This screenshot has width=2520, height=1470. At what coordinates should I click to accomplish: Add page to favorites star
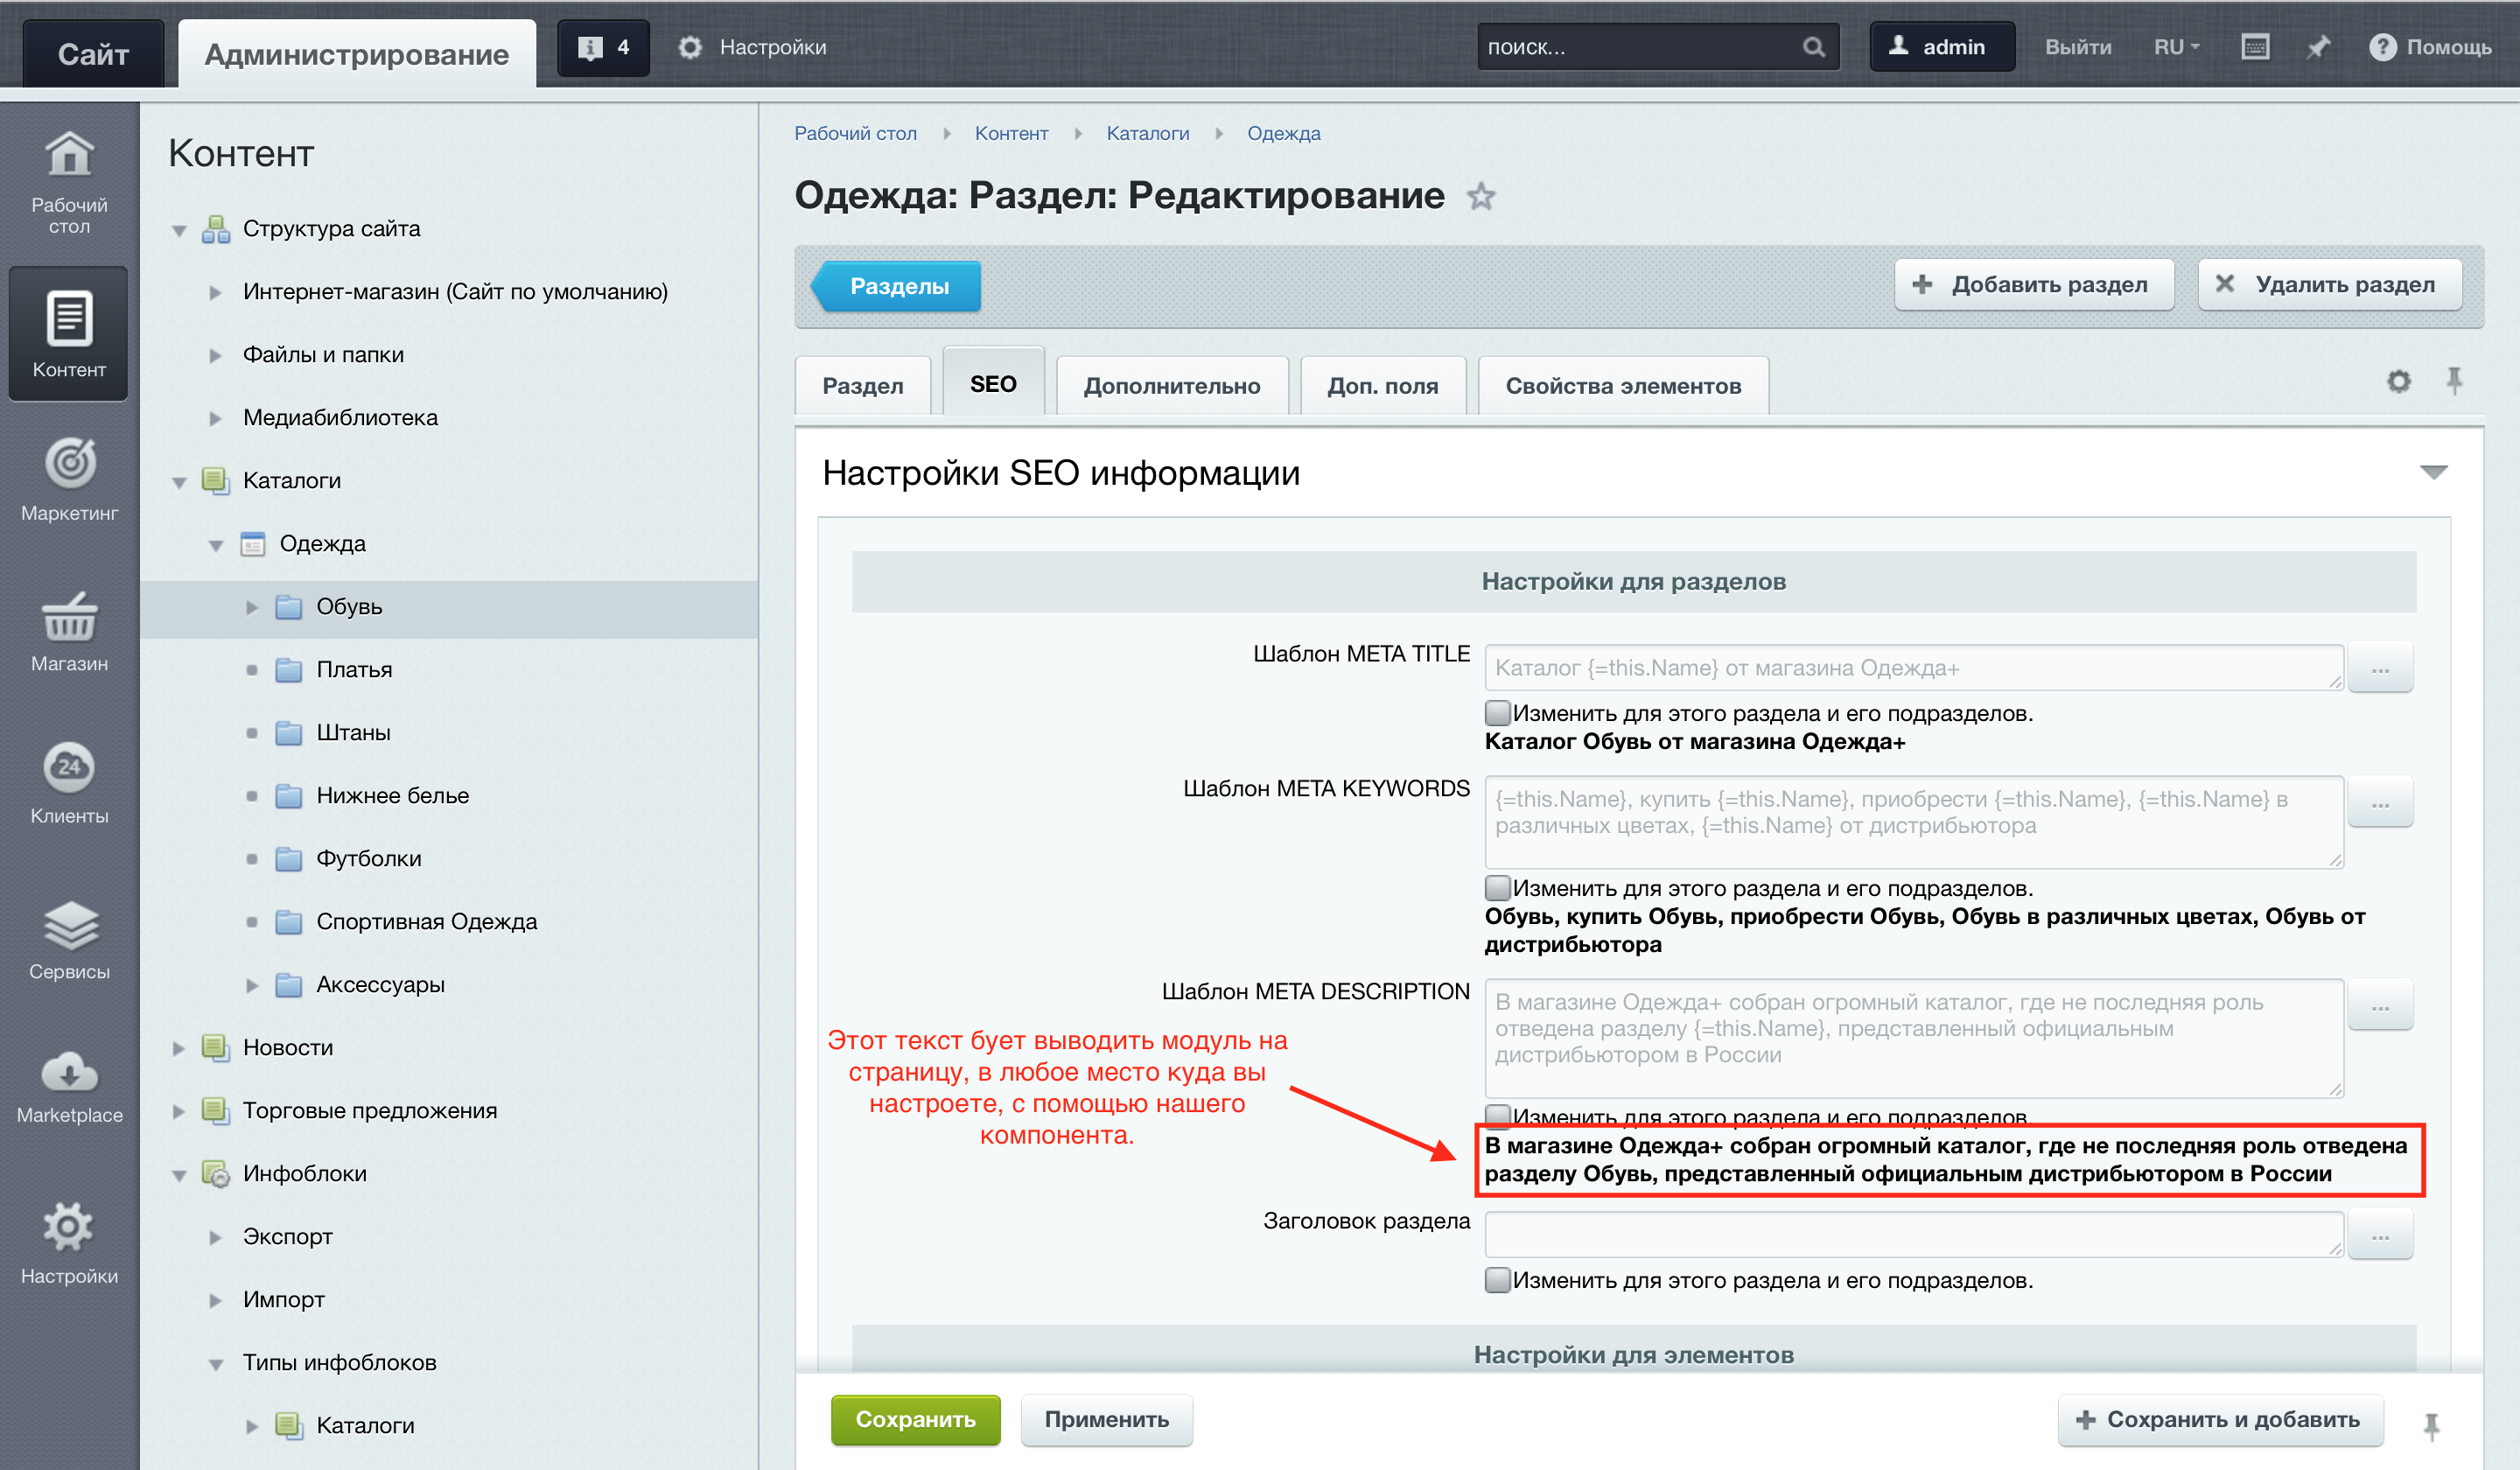[x=1481, y=197]
